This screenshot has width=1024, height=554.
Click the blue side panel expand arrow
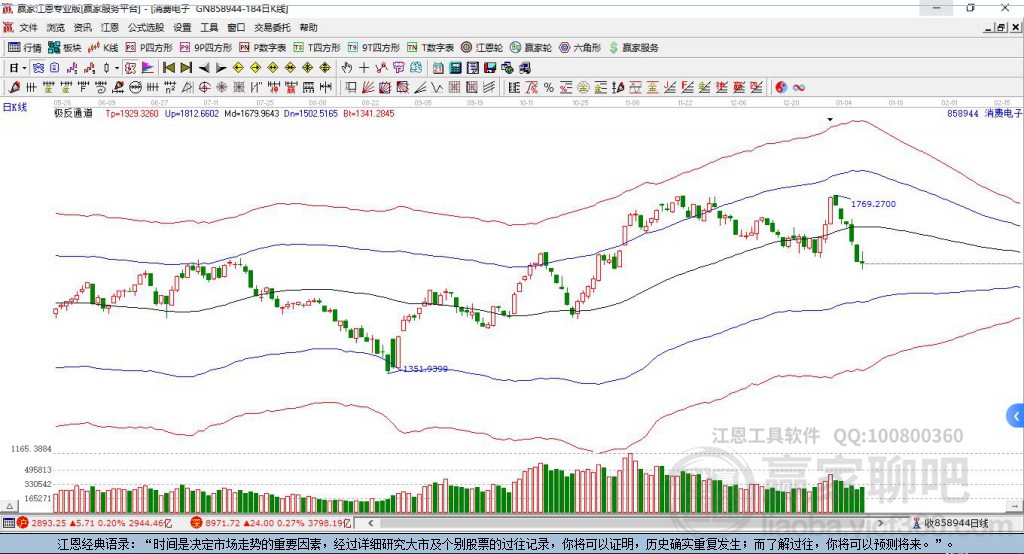tap(1016, 416)
